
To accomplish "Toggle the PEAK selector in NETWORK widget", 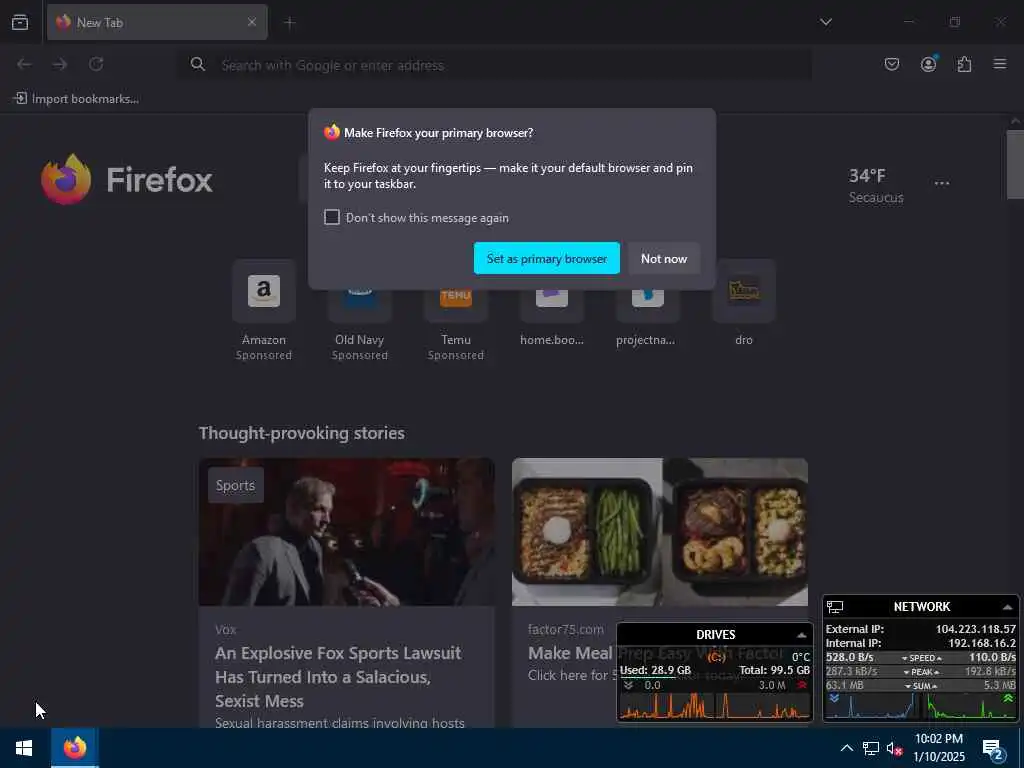I will 921,672.
